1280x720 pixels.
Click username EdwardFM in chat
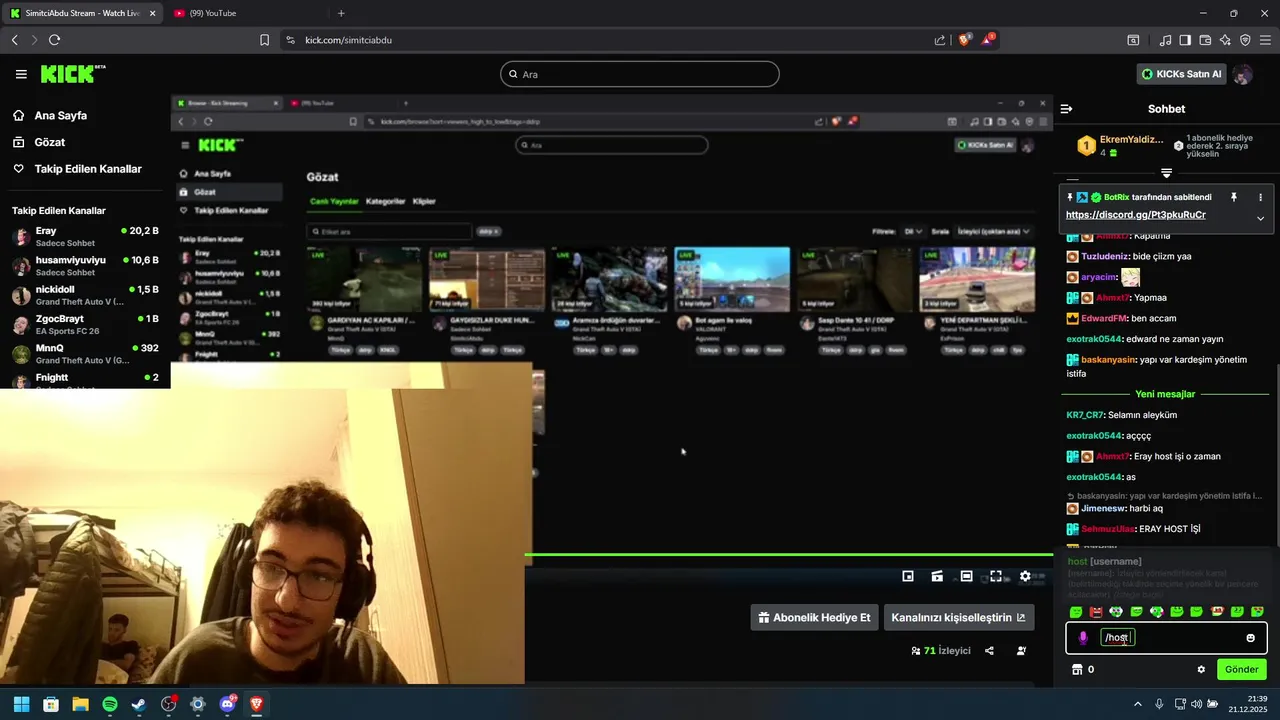coord(1104,318)
